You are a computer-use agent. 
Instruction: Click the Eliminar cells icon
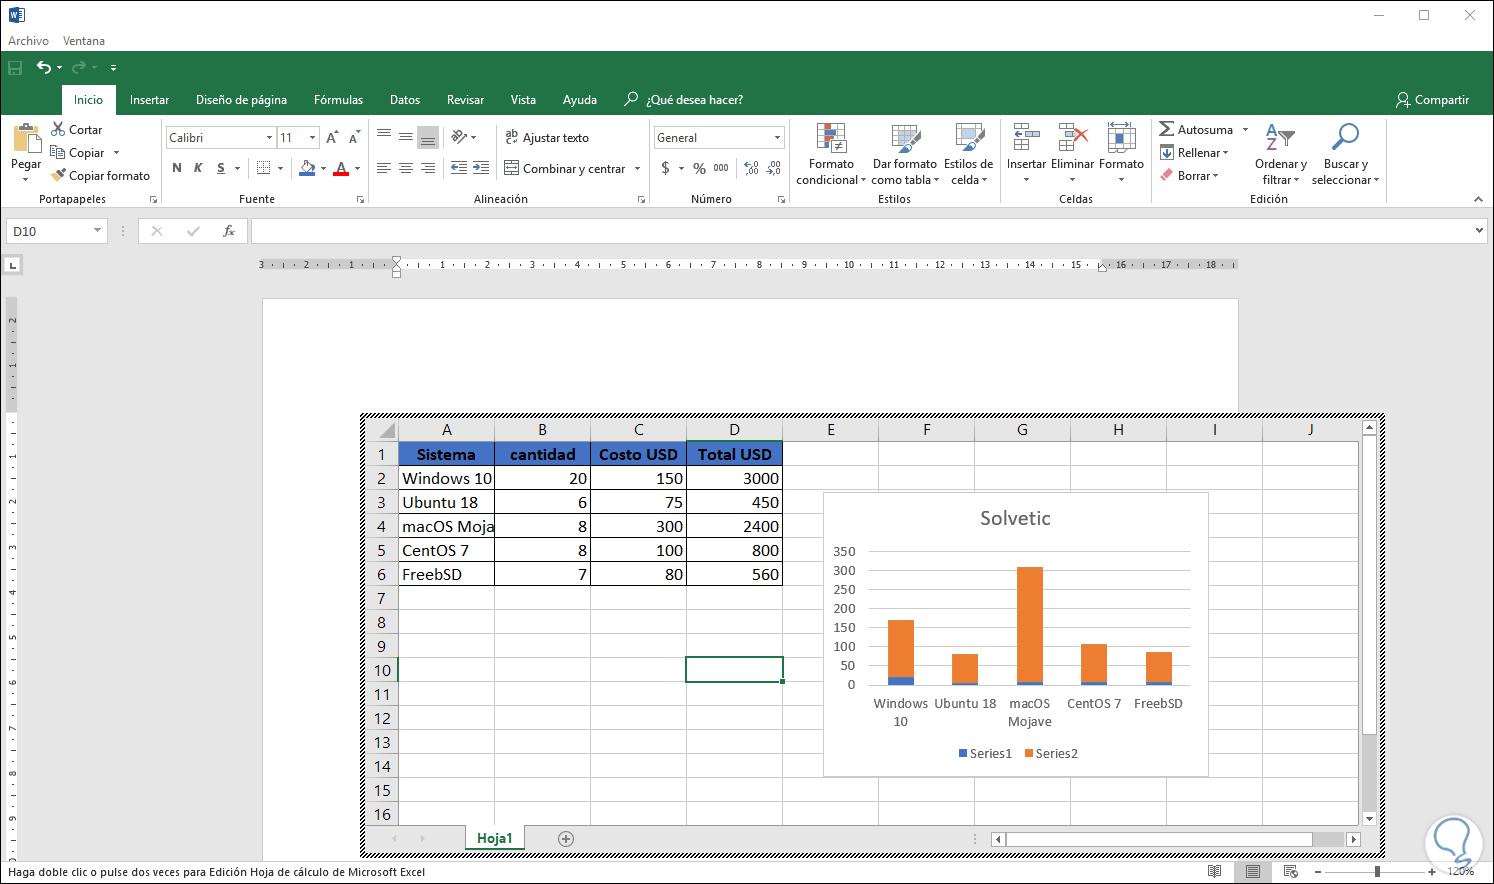click(1072, 138)
